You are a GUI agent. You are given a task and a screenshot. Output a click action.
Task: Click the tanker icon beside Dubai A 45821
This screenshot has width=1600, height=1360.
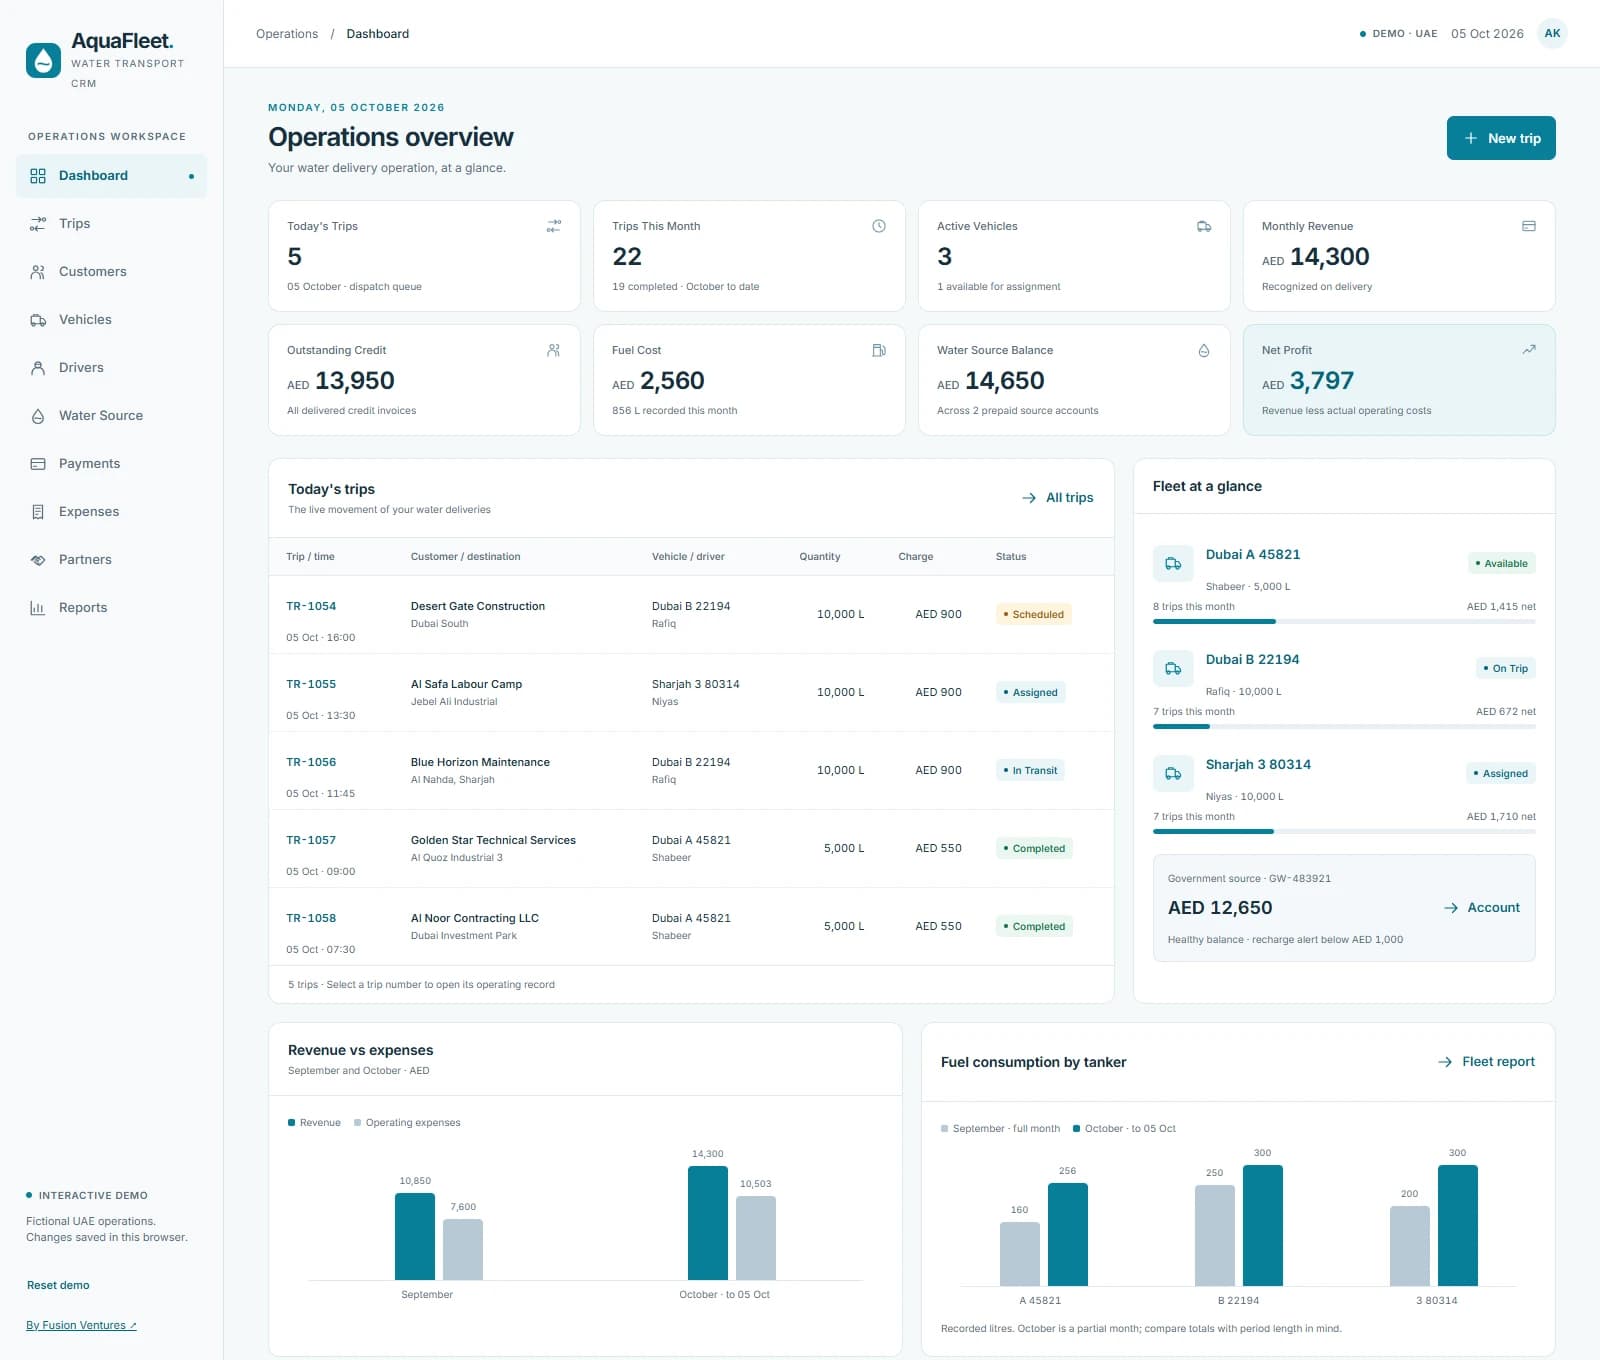click(1173, 564)
